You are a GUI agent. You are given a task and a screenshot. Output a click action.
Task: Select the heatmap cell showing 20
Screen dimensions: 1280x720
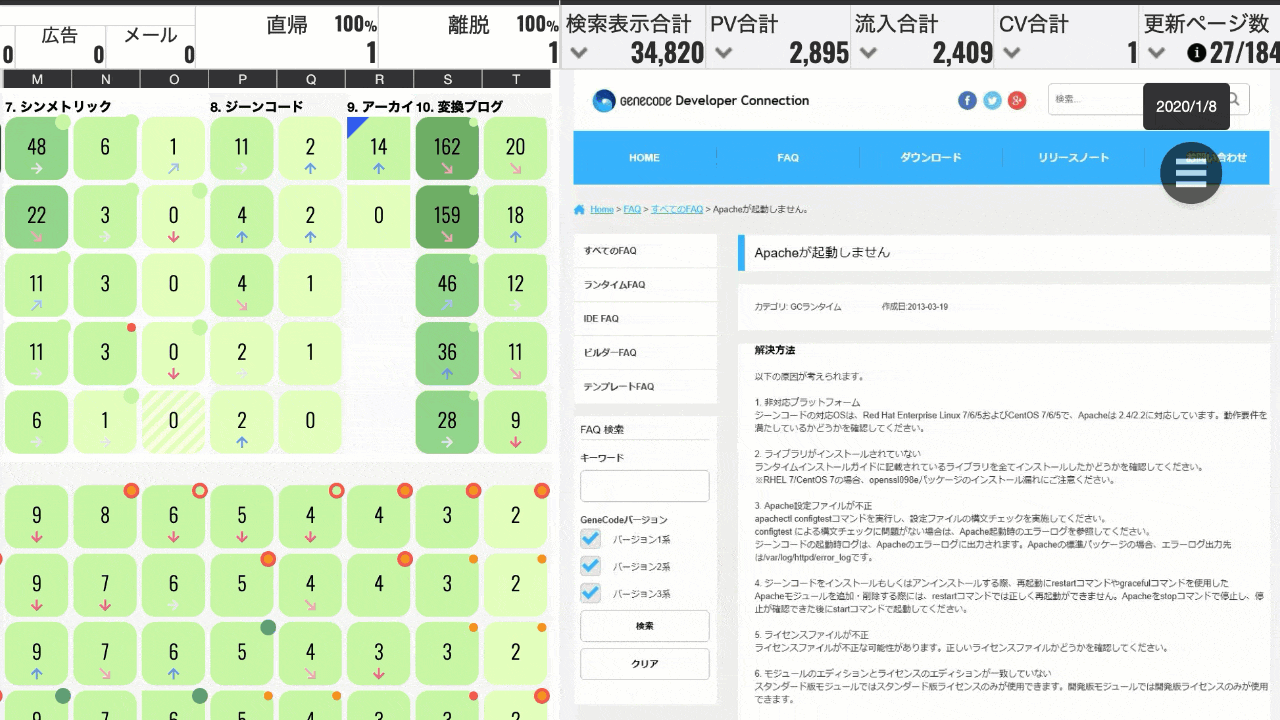515,149
